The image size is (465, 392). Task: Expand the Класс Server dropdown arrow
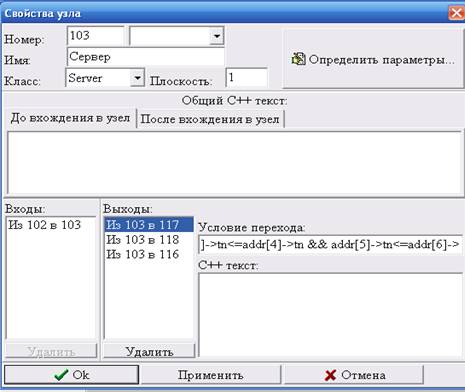[x=137, y=78]
